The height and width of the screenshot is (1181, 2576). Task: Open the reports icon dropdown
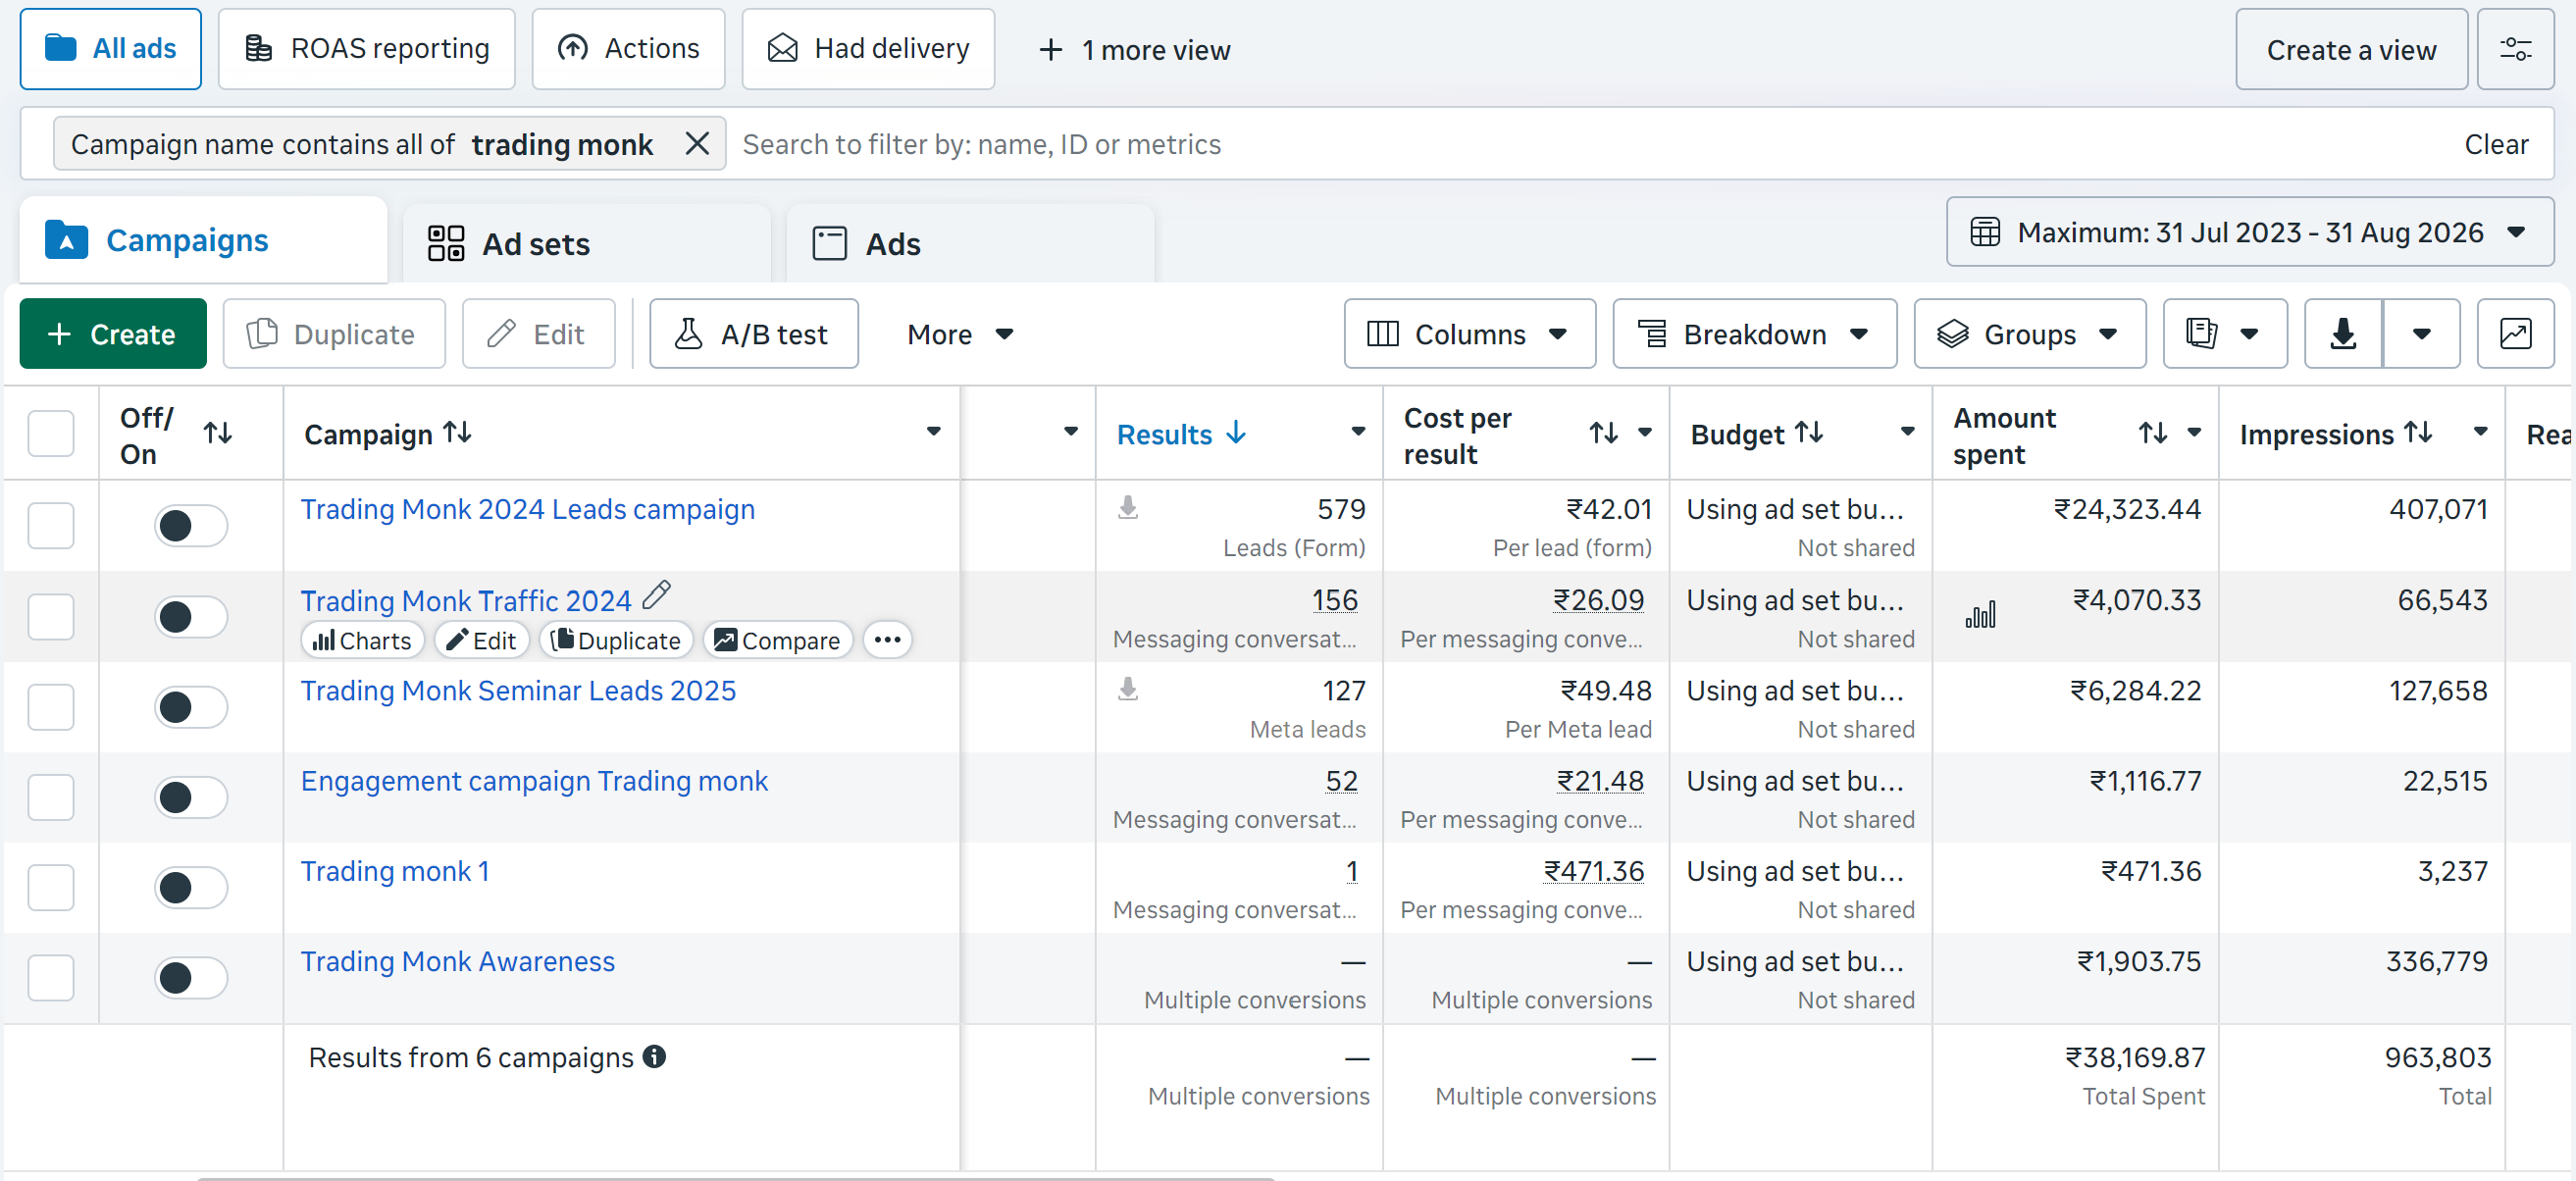click(x=2225, y=334)
